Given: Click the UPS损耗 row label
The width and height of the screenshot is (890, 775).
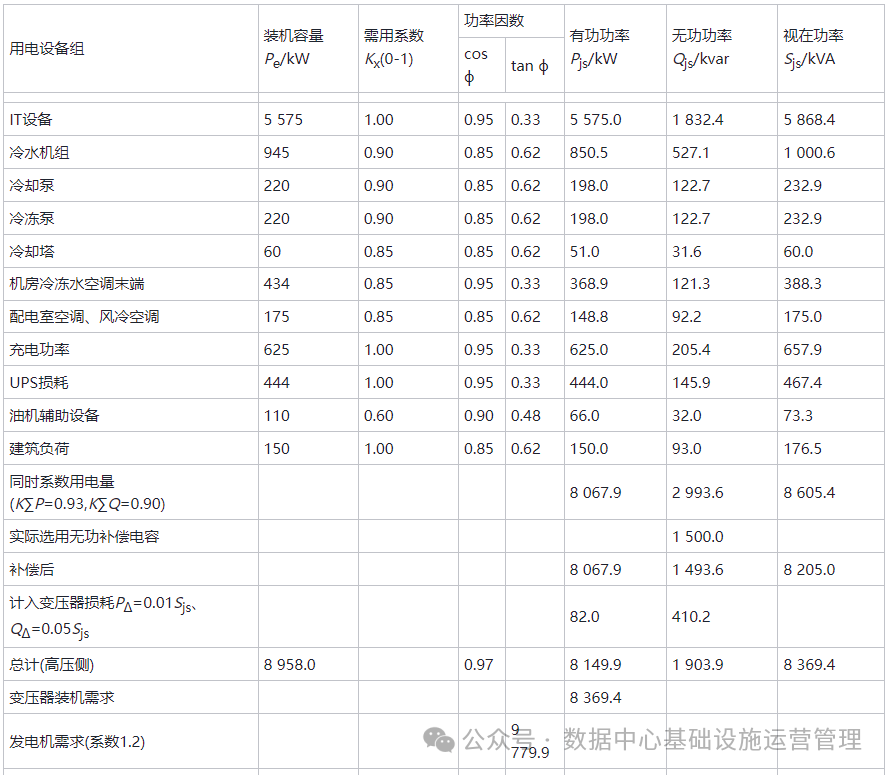Looking at the screenshot, I should point(39,383).
